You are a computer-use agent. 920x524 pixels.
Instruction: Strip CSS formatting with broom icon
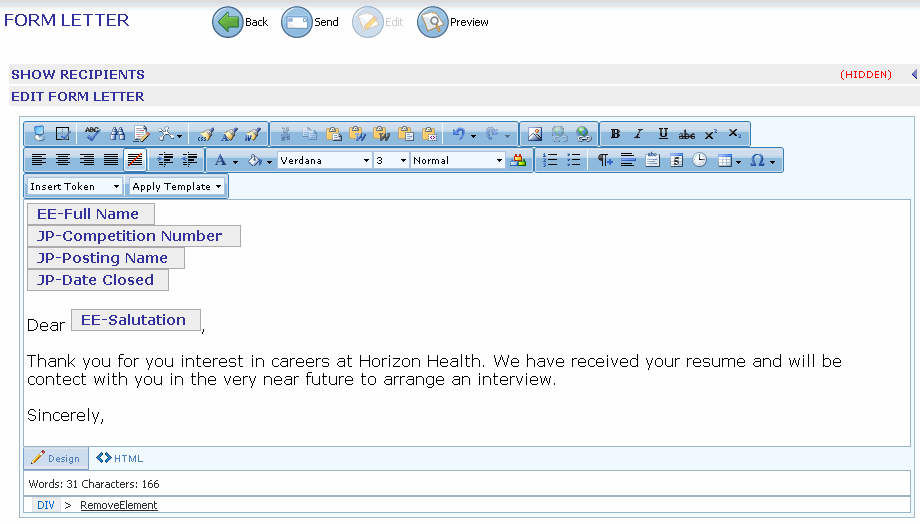point(205,134)
